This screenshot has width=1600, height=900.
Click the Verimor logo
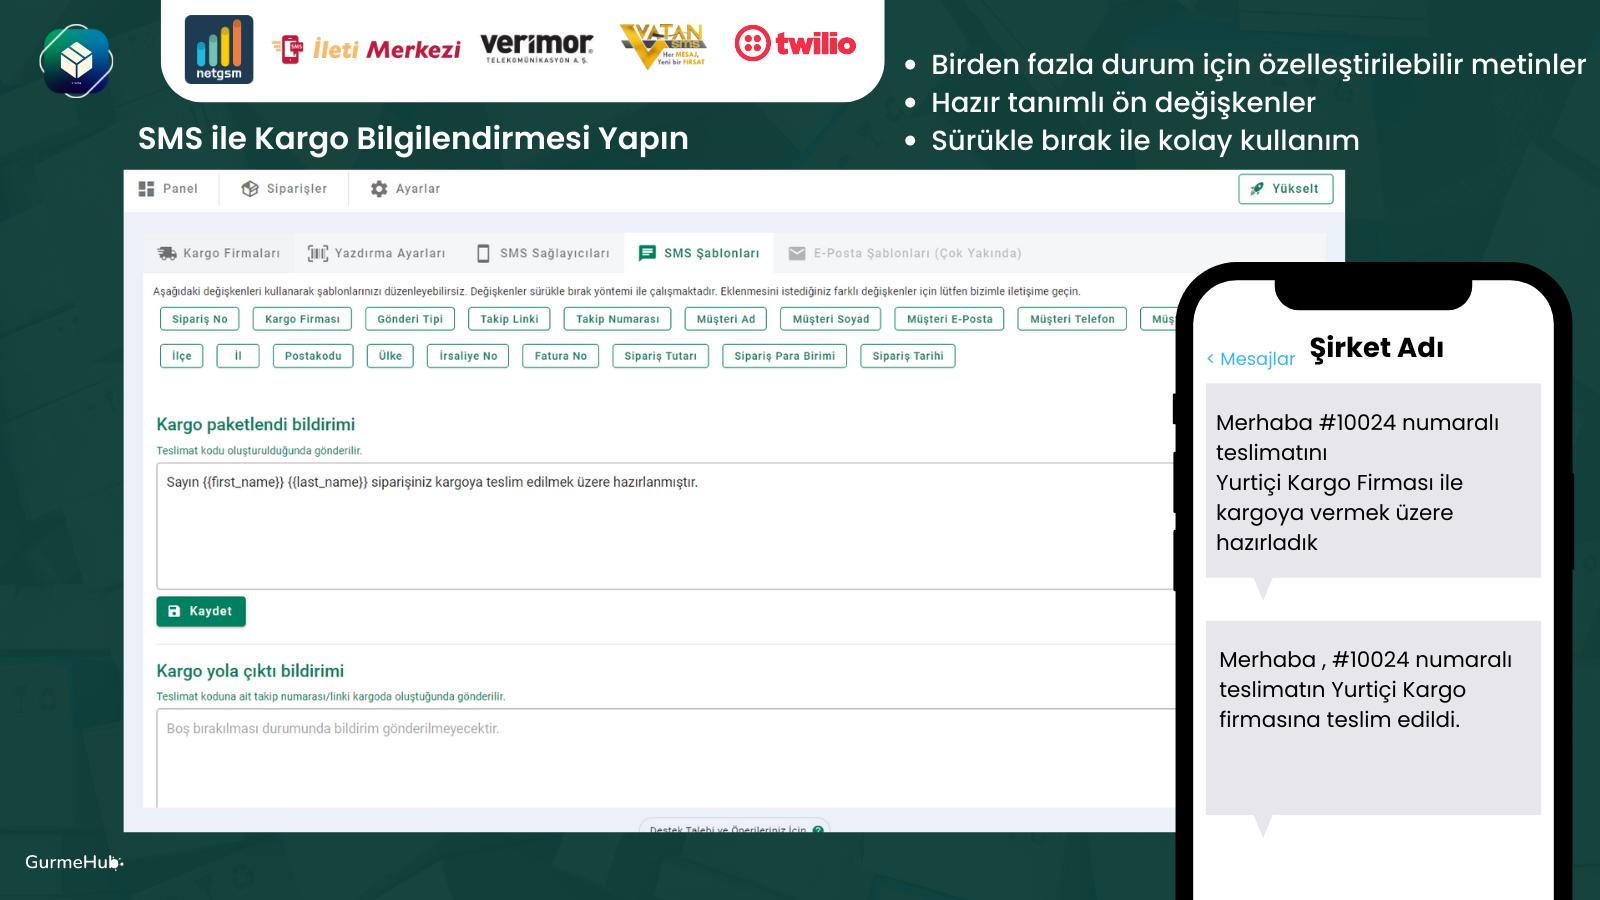tap(537, 47)
